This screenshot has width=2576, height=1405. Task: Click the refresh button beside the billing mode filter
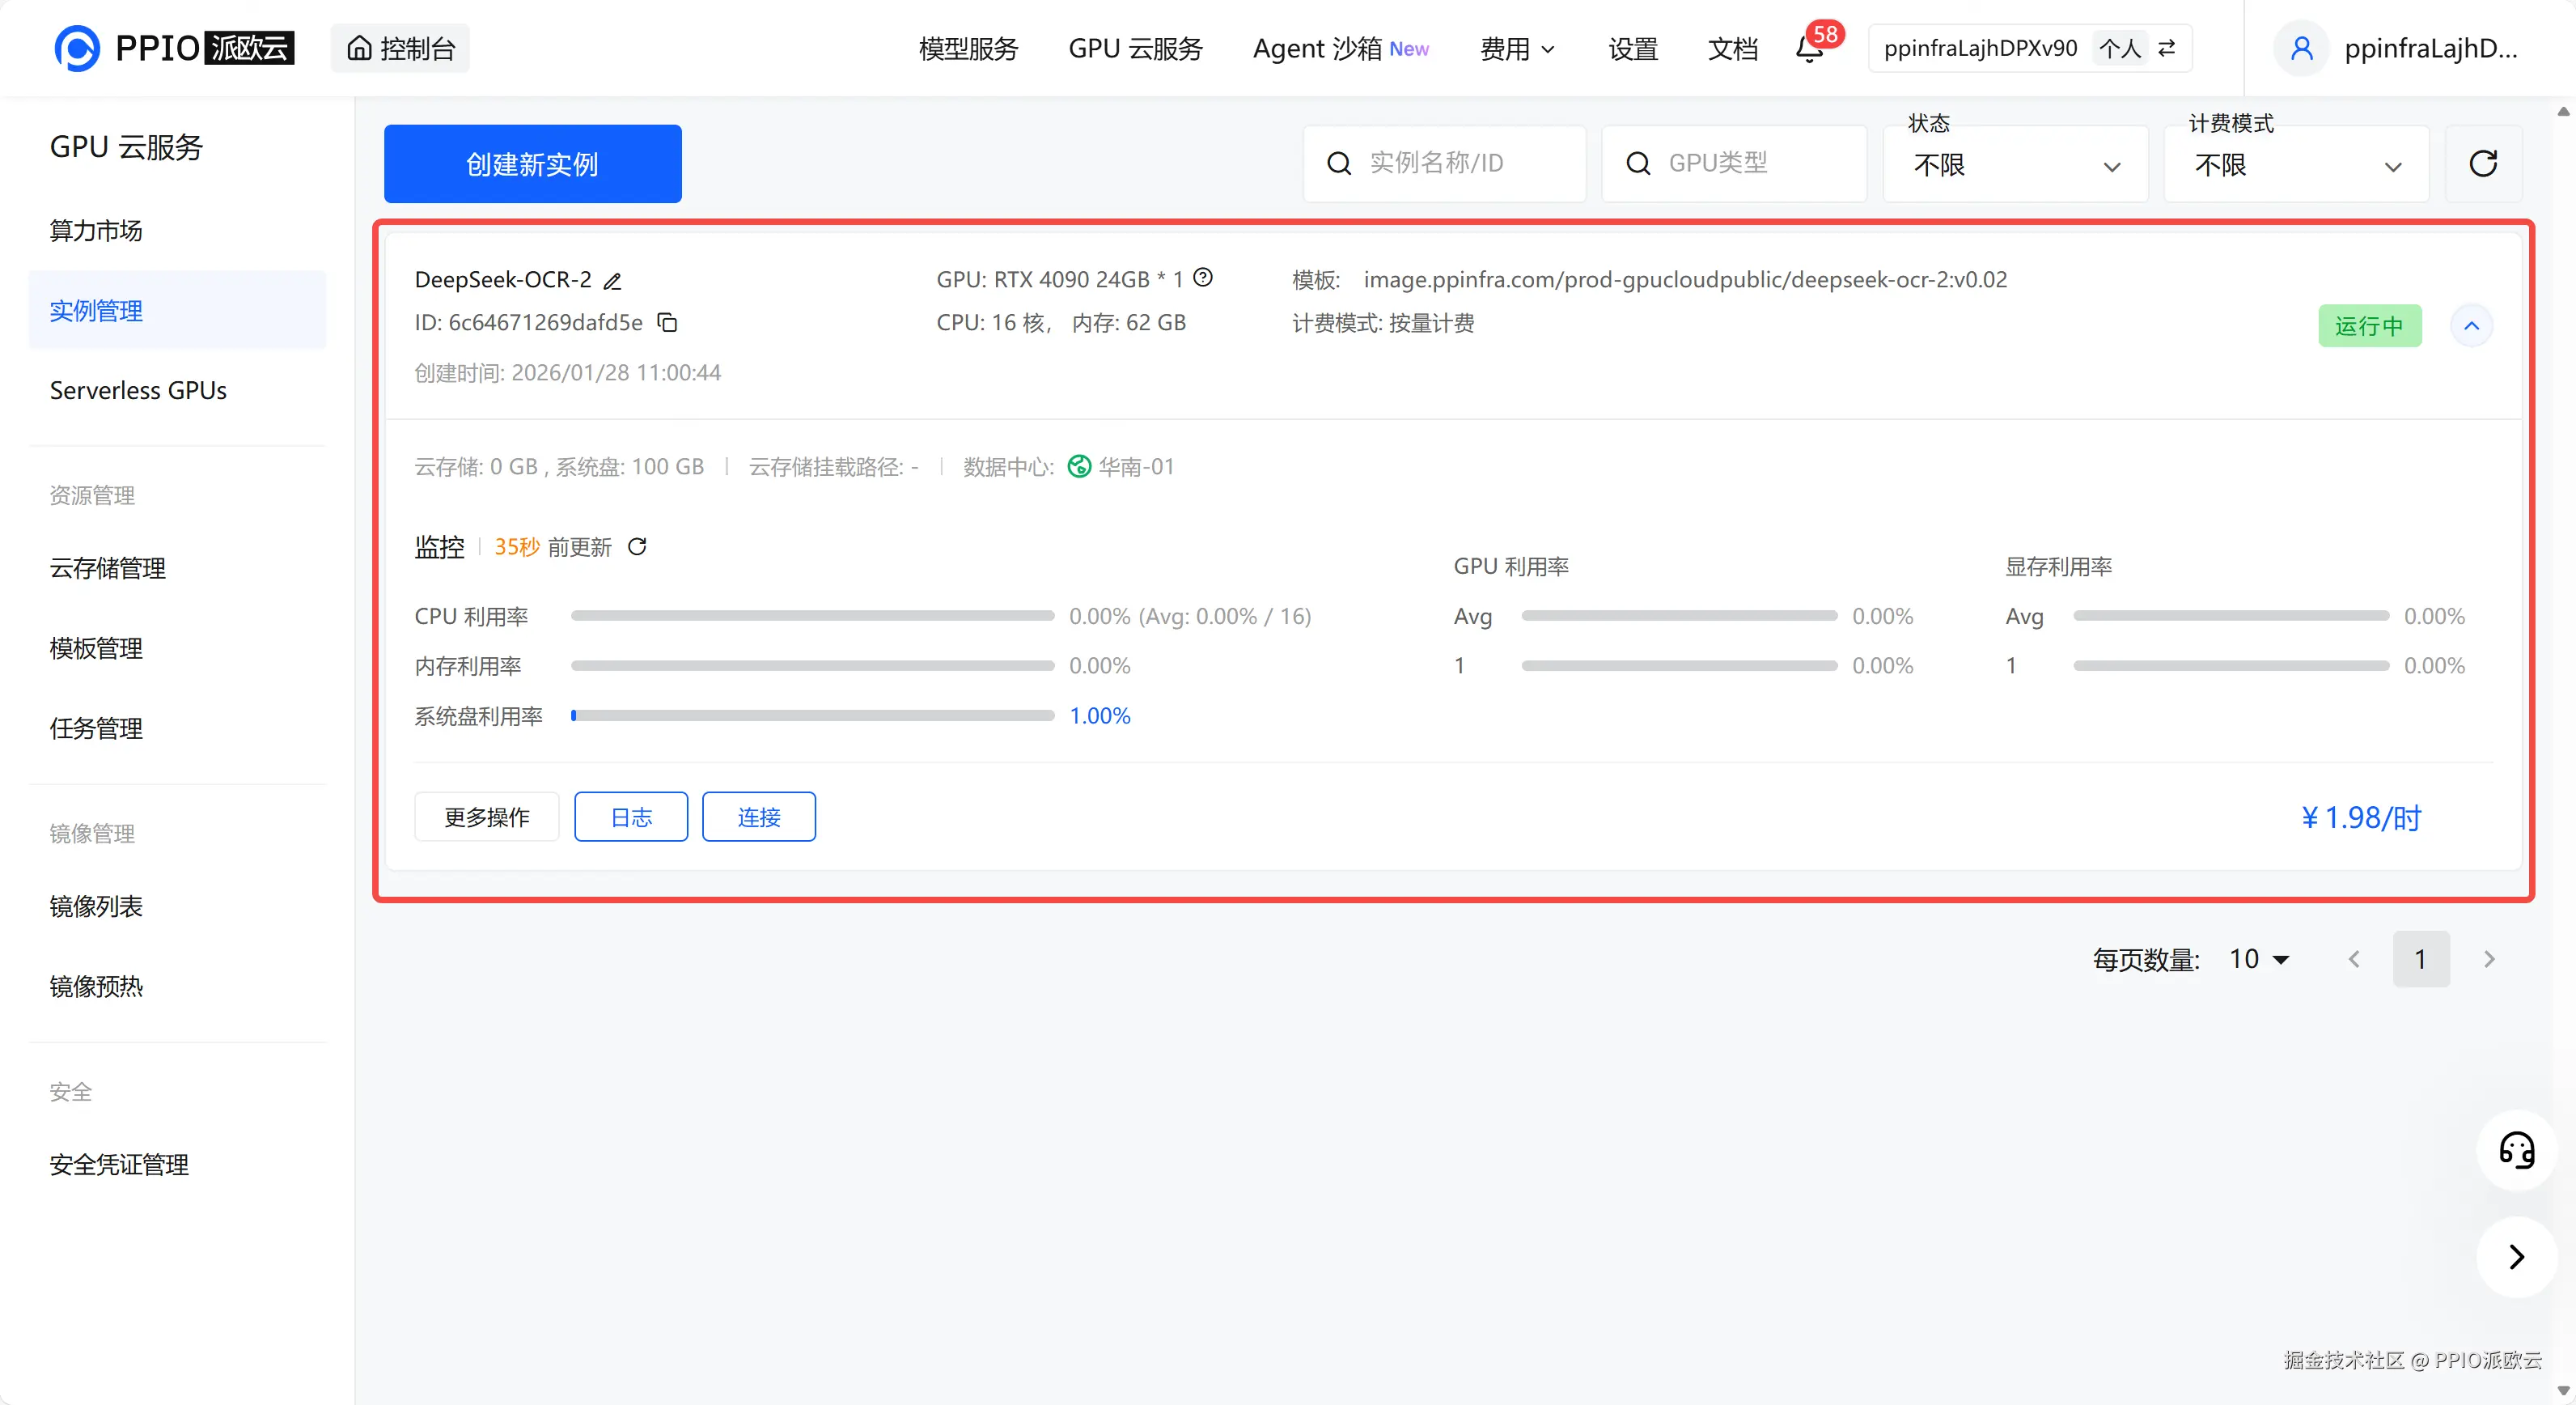click(x=2483, y=164)
